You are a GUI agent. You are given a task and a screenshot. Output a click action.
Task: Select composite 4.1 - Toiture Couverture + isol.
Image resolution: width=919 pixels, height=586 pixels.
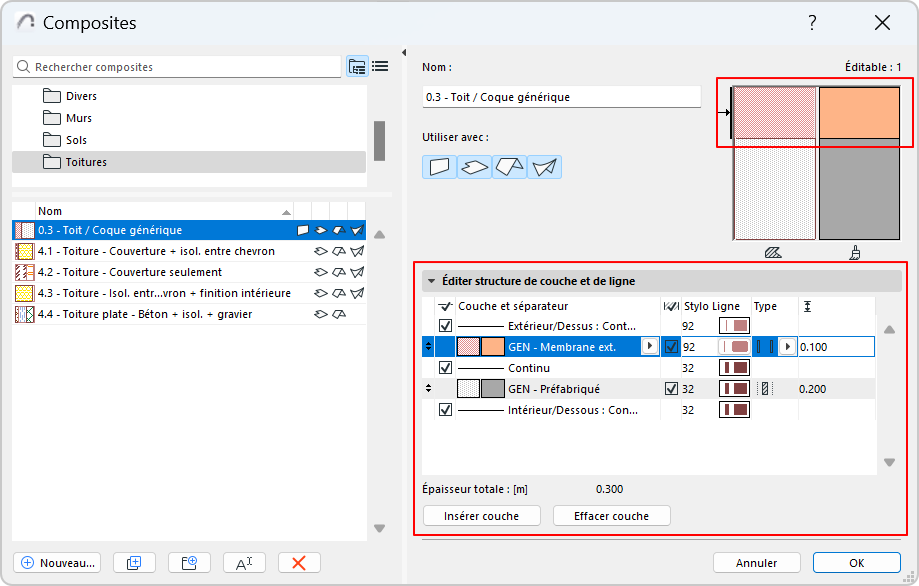[189, 251]
